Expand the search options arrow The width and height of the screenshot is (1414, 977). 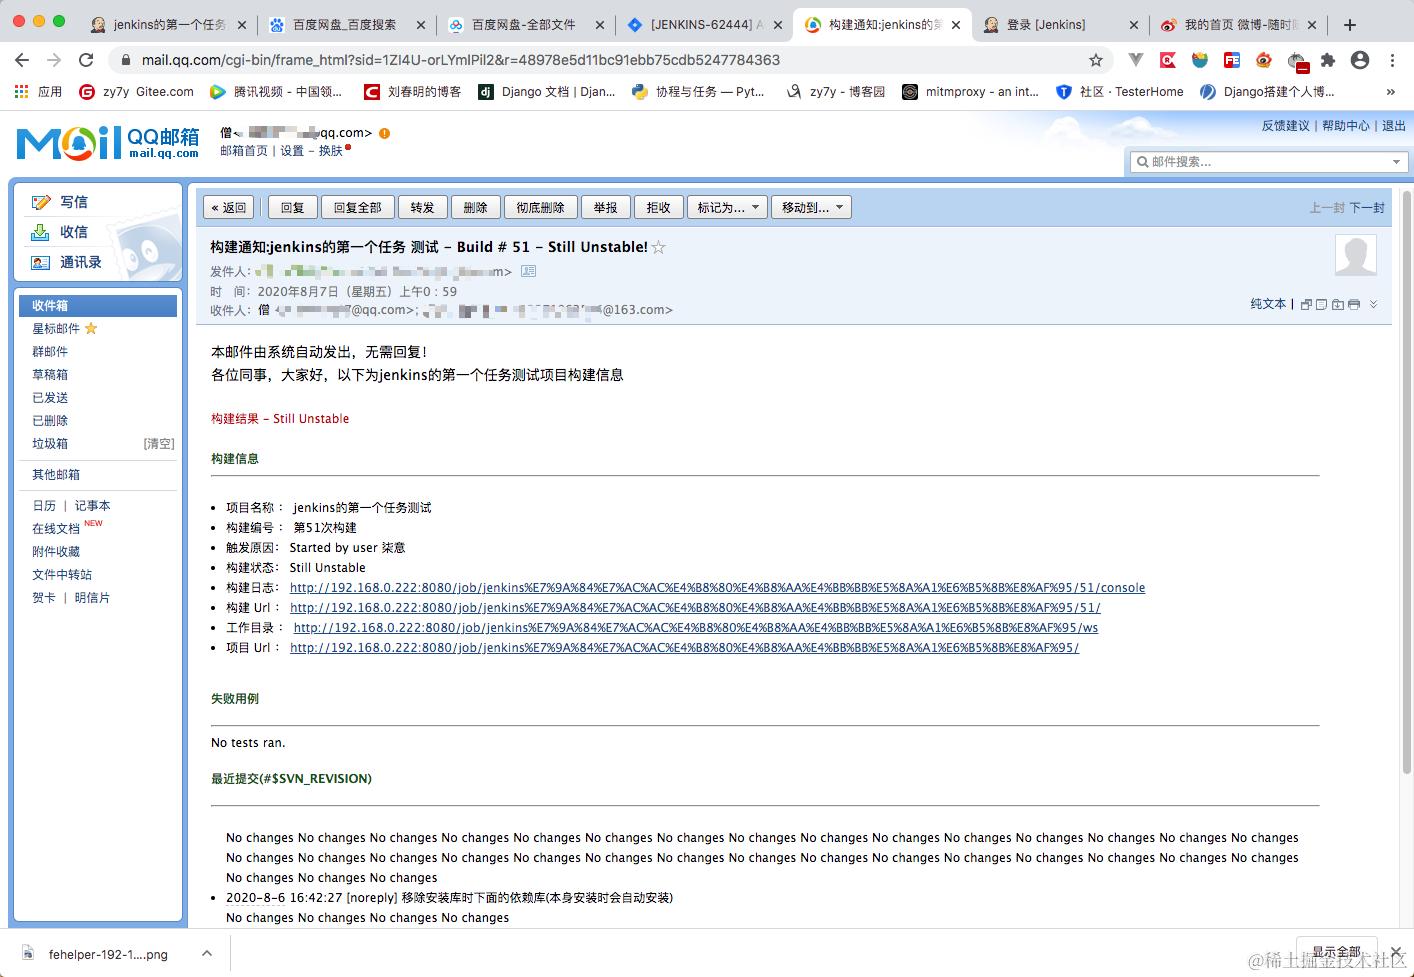pyautogui.click(x=1397, y=161)
